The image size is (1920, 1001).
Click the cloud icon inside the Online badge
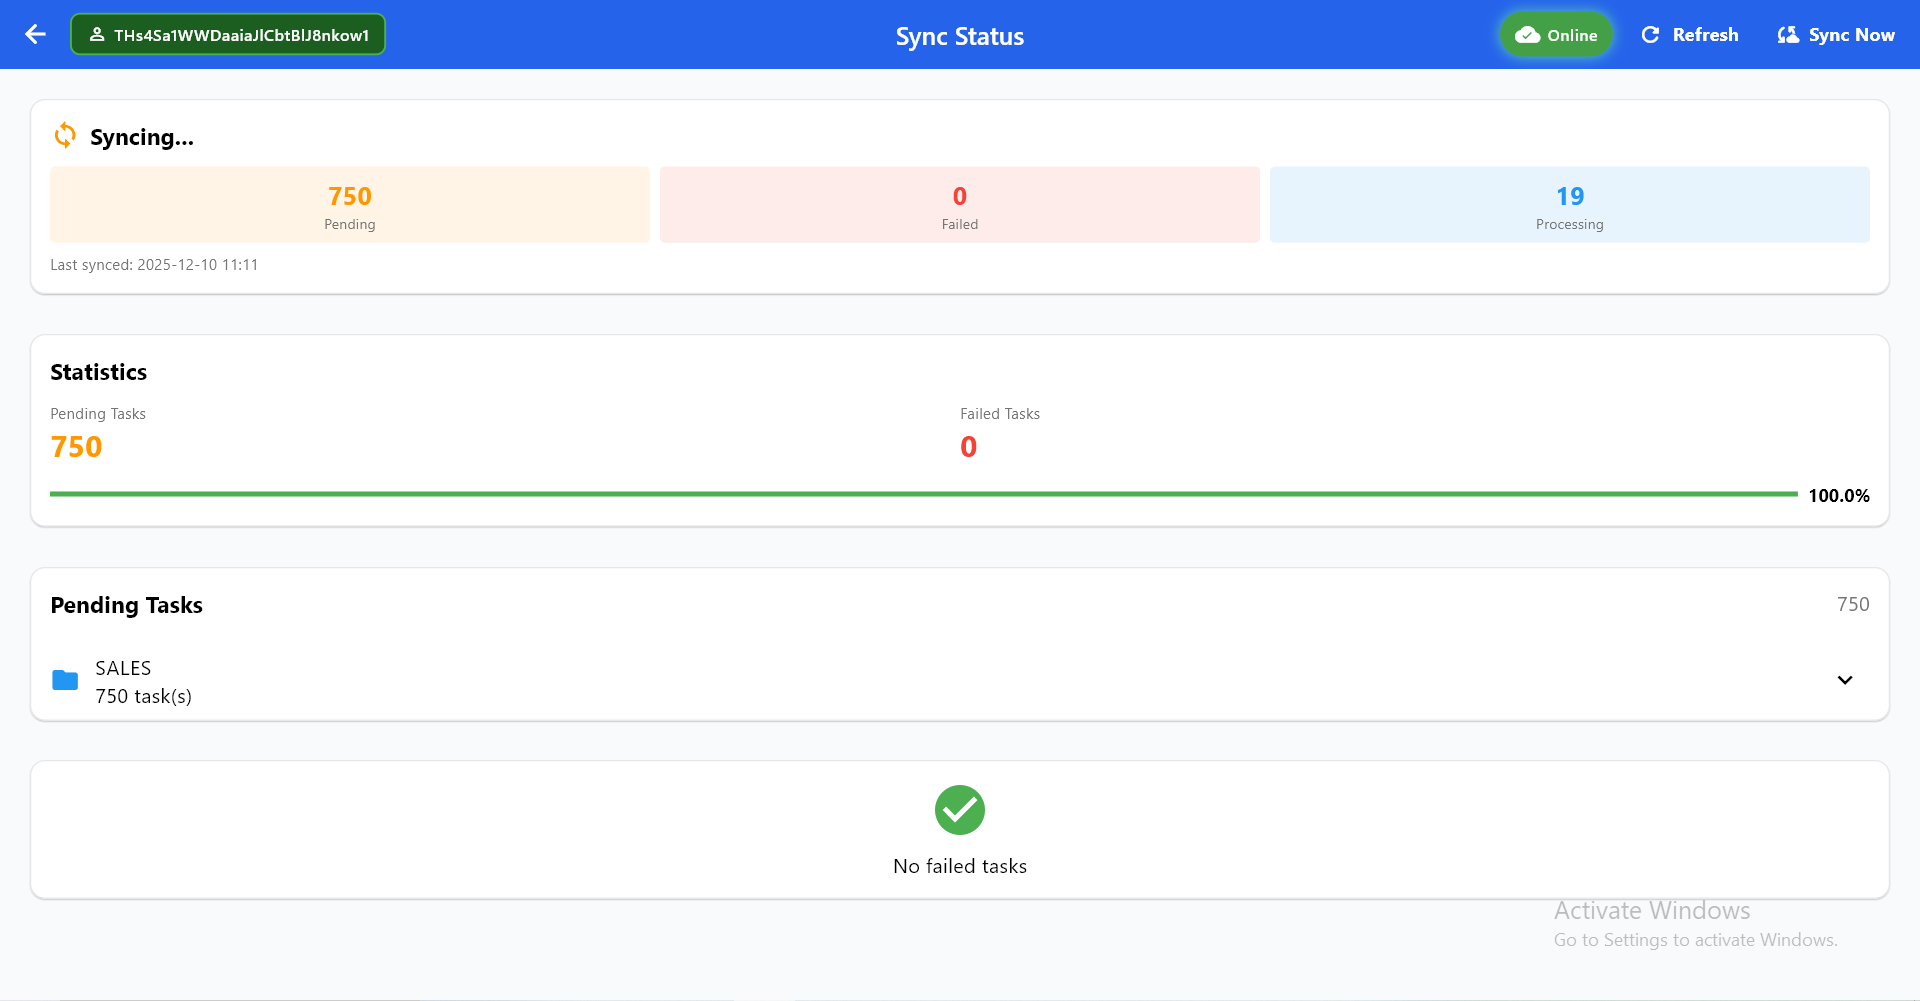pos(1527,34)
